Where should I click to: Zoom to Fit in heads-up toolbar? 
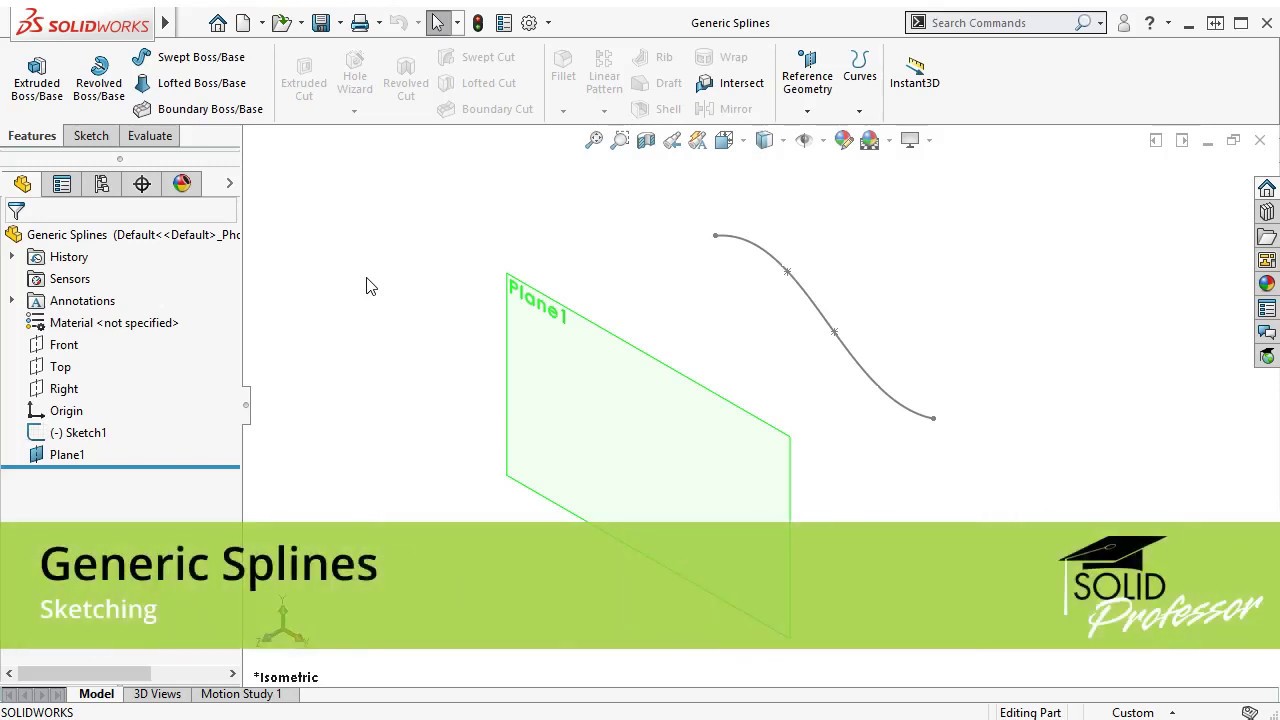pyautogui.click(x=594, y=140)
